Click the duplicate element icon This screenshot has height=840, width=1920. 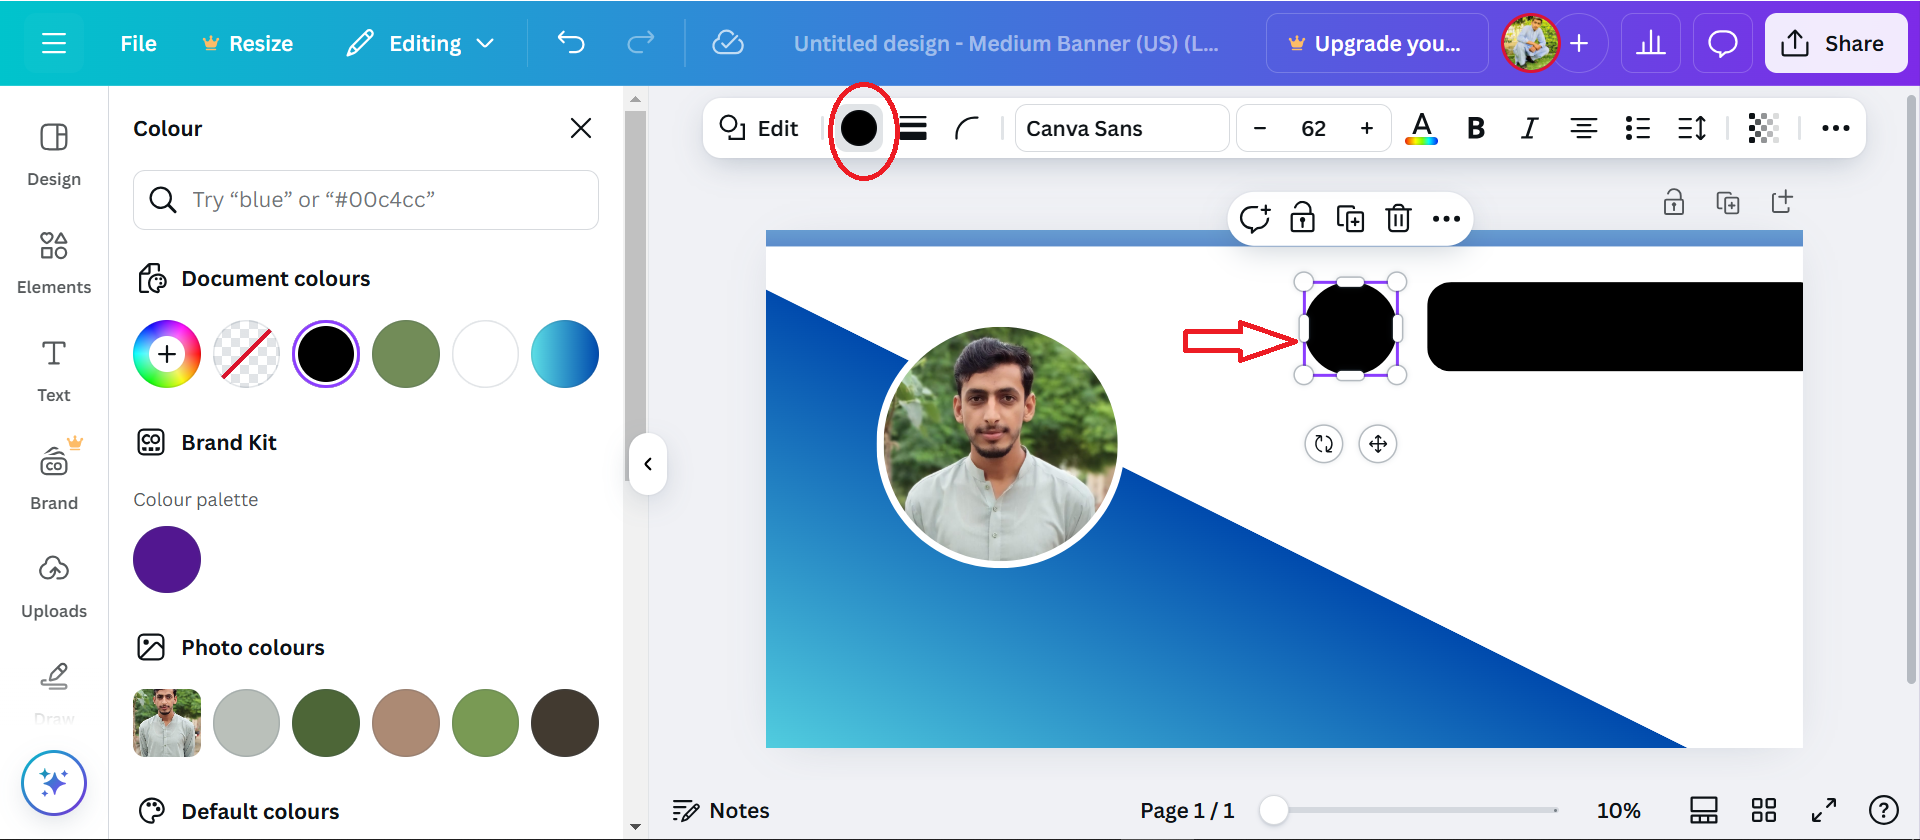click(1350, 218)
